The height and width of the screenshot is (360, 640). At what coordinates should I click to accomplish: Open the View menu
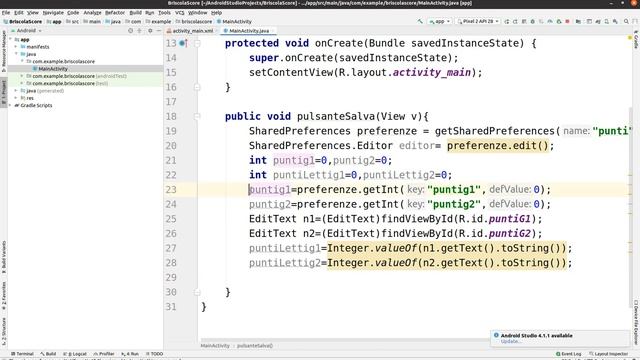33,13
